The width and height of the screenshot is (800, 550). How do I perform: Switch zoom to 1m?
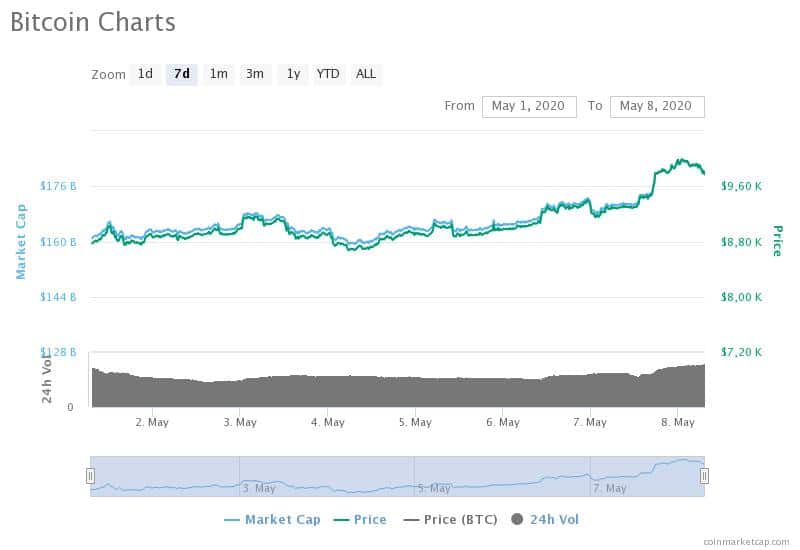218,74
